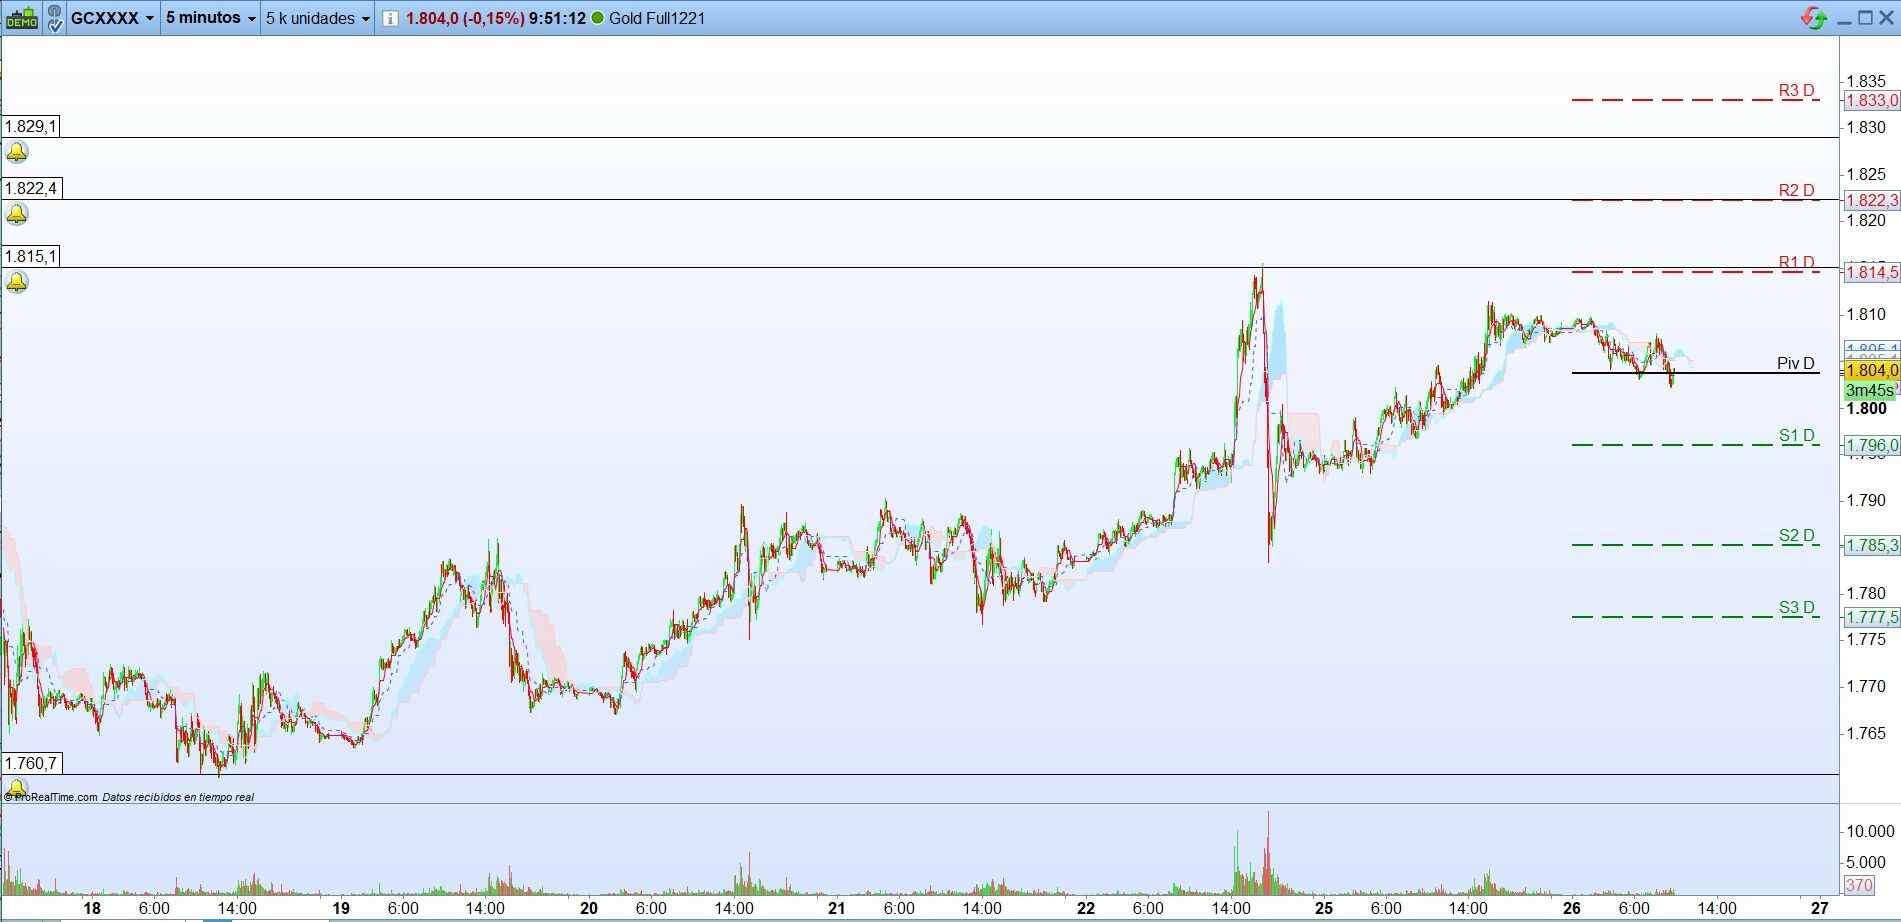Click the DEMO account icon
The height and width of the screenshot is (922, 1901).
click(x=22, y=18)
